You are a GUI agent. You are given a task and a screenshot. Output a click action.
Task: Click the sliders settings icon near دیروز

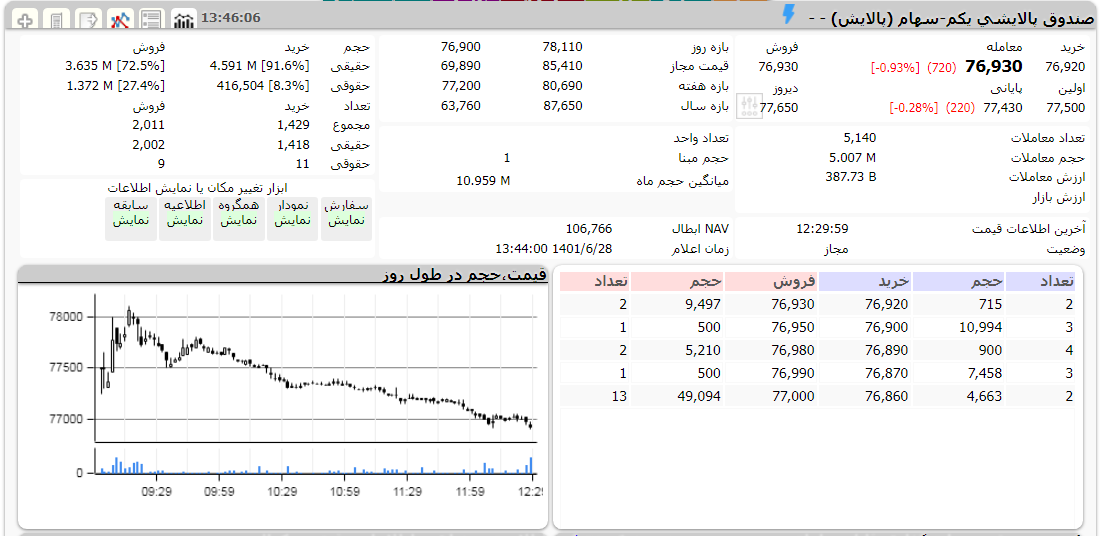(750, 107)
